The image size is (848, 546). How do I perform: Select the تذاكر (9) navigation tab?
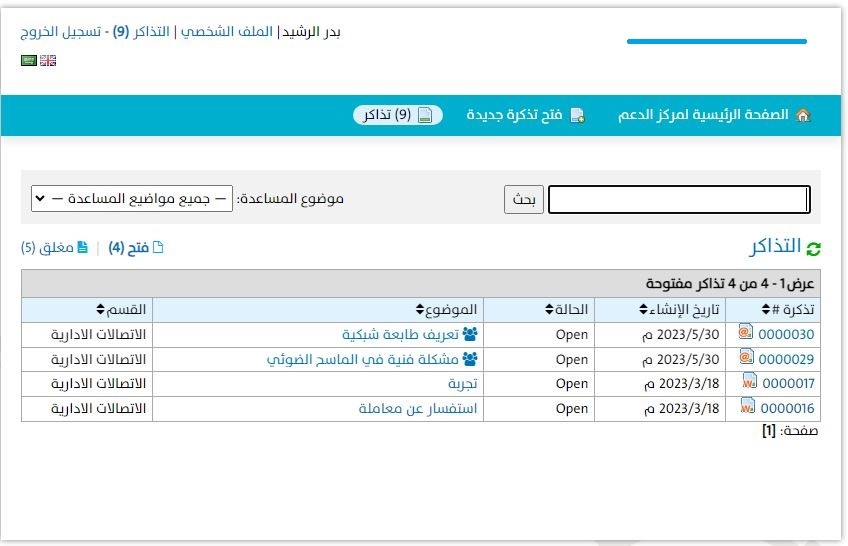(398, 115)
